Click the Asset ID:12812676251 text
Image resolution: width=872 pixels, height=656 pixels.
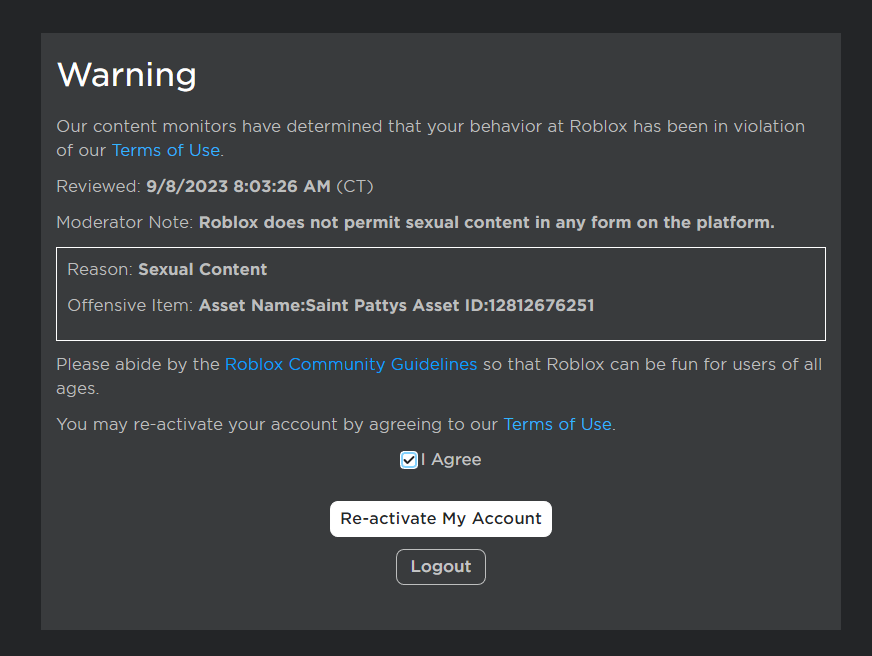pyautogui.click(x=527, y=305)
